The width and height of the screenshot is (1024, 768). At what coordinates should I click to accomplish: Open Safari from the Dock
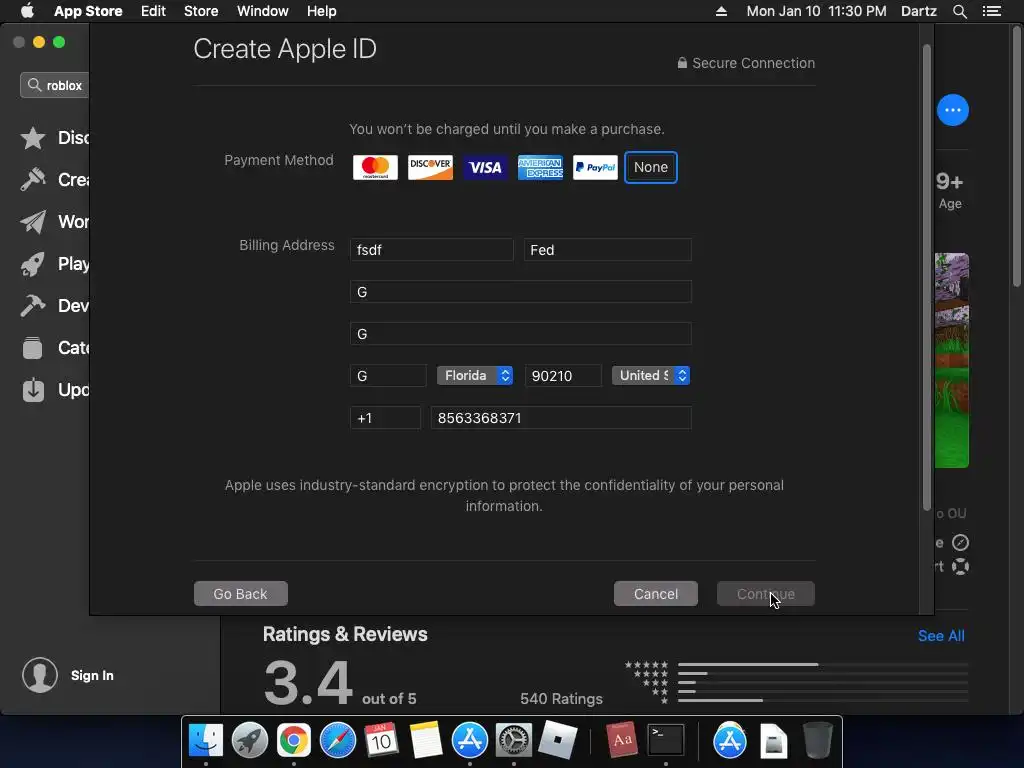[x=338, y=741]
